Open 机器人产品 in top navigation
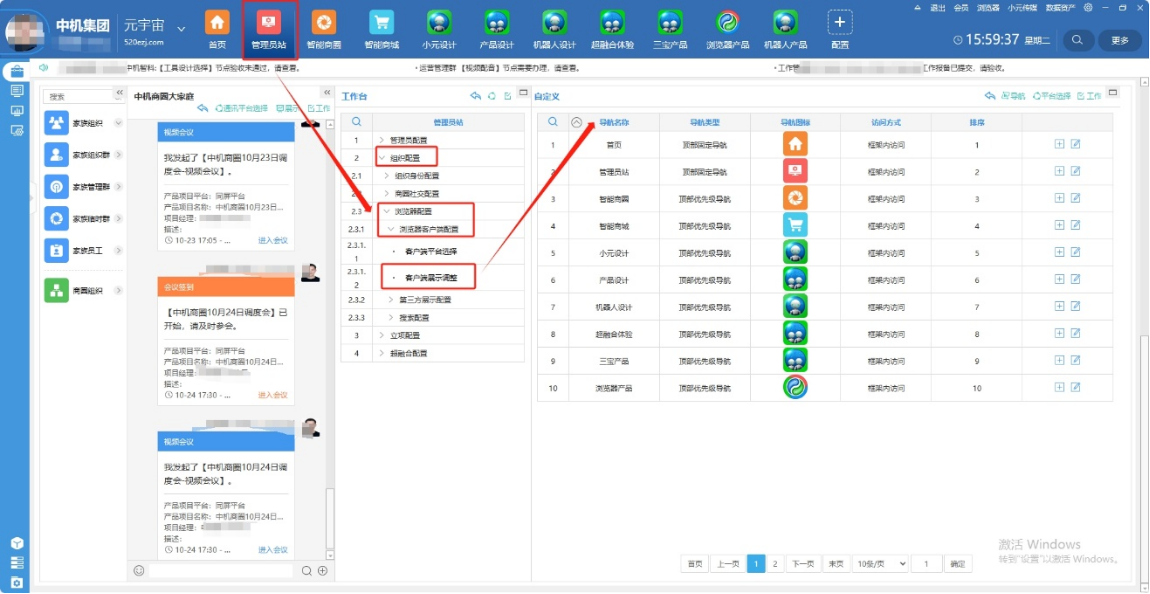 [x=785, y=23]
